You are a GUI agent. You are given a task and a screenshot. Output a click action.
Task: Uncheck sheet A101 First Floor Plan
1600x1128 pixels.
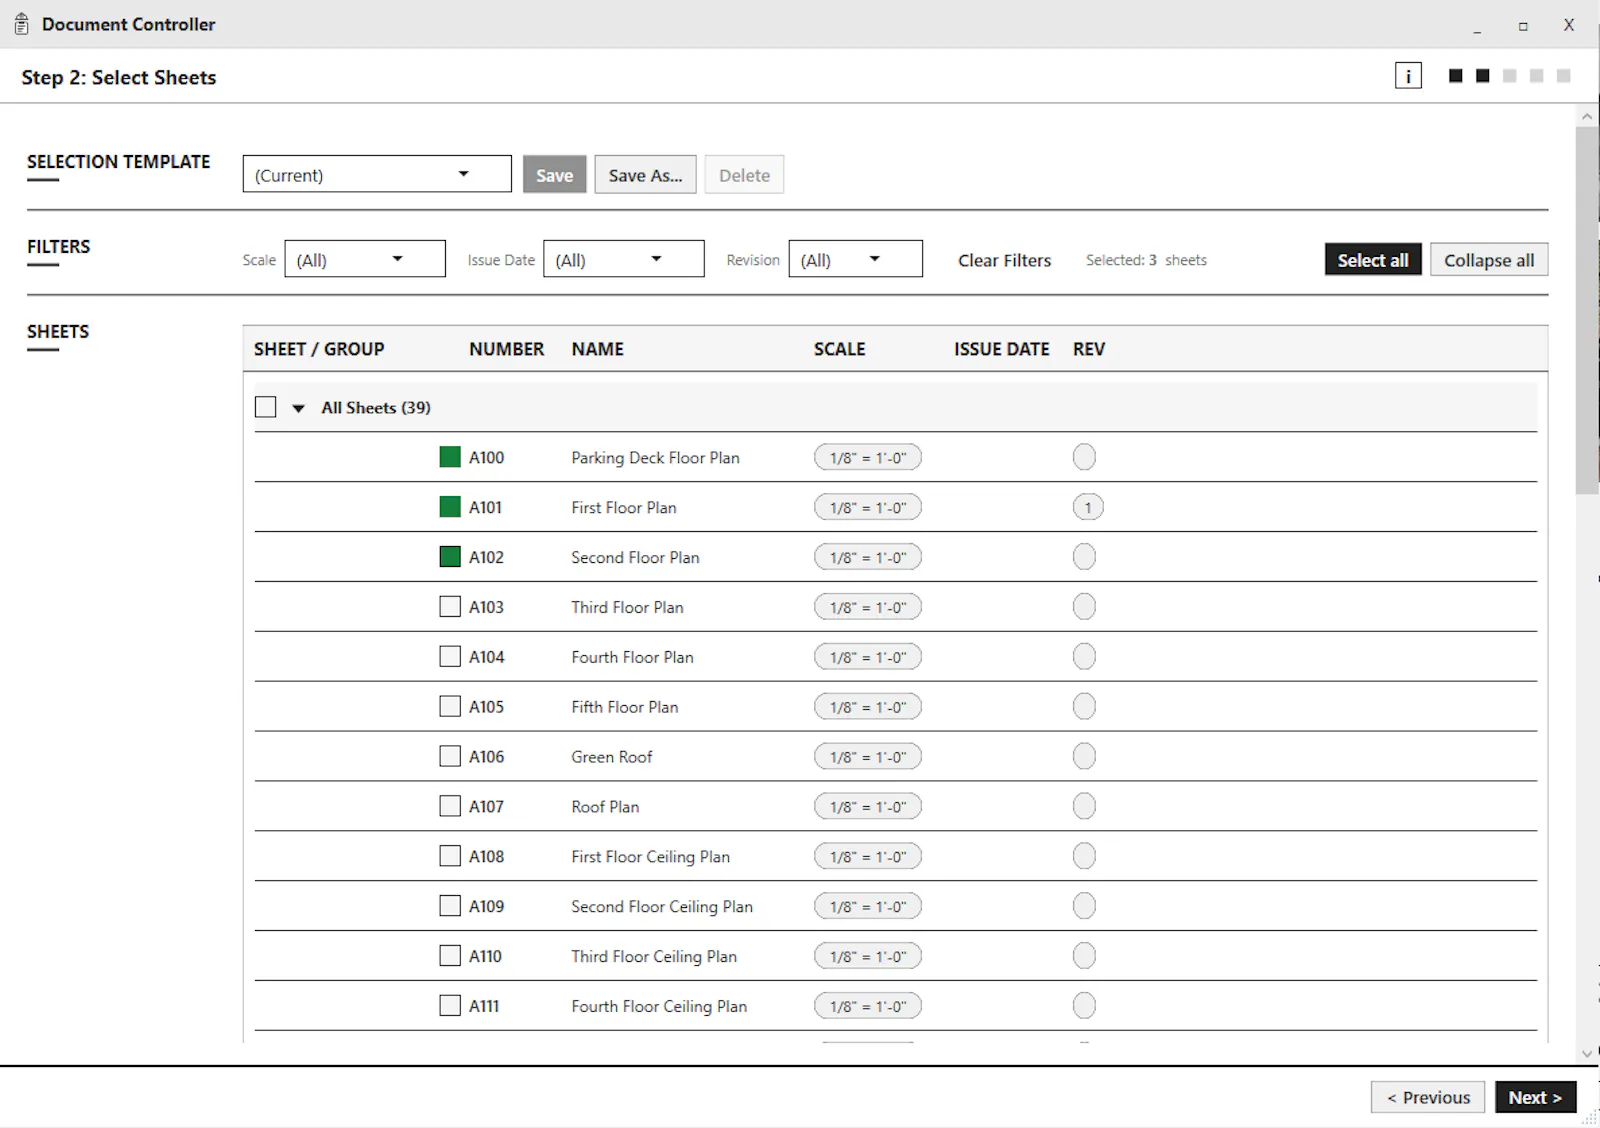pyautogui.click(x=450, y=507)
